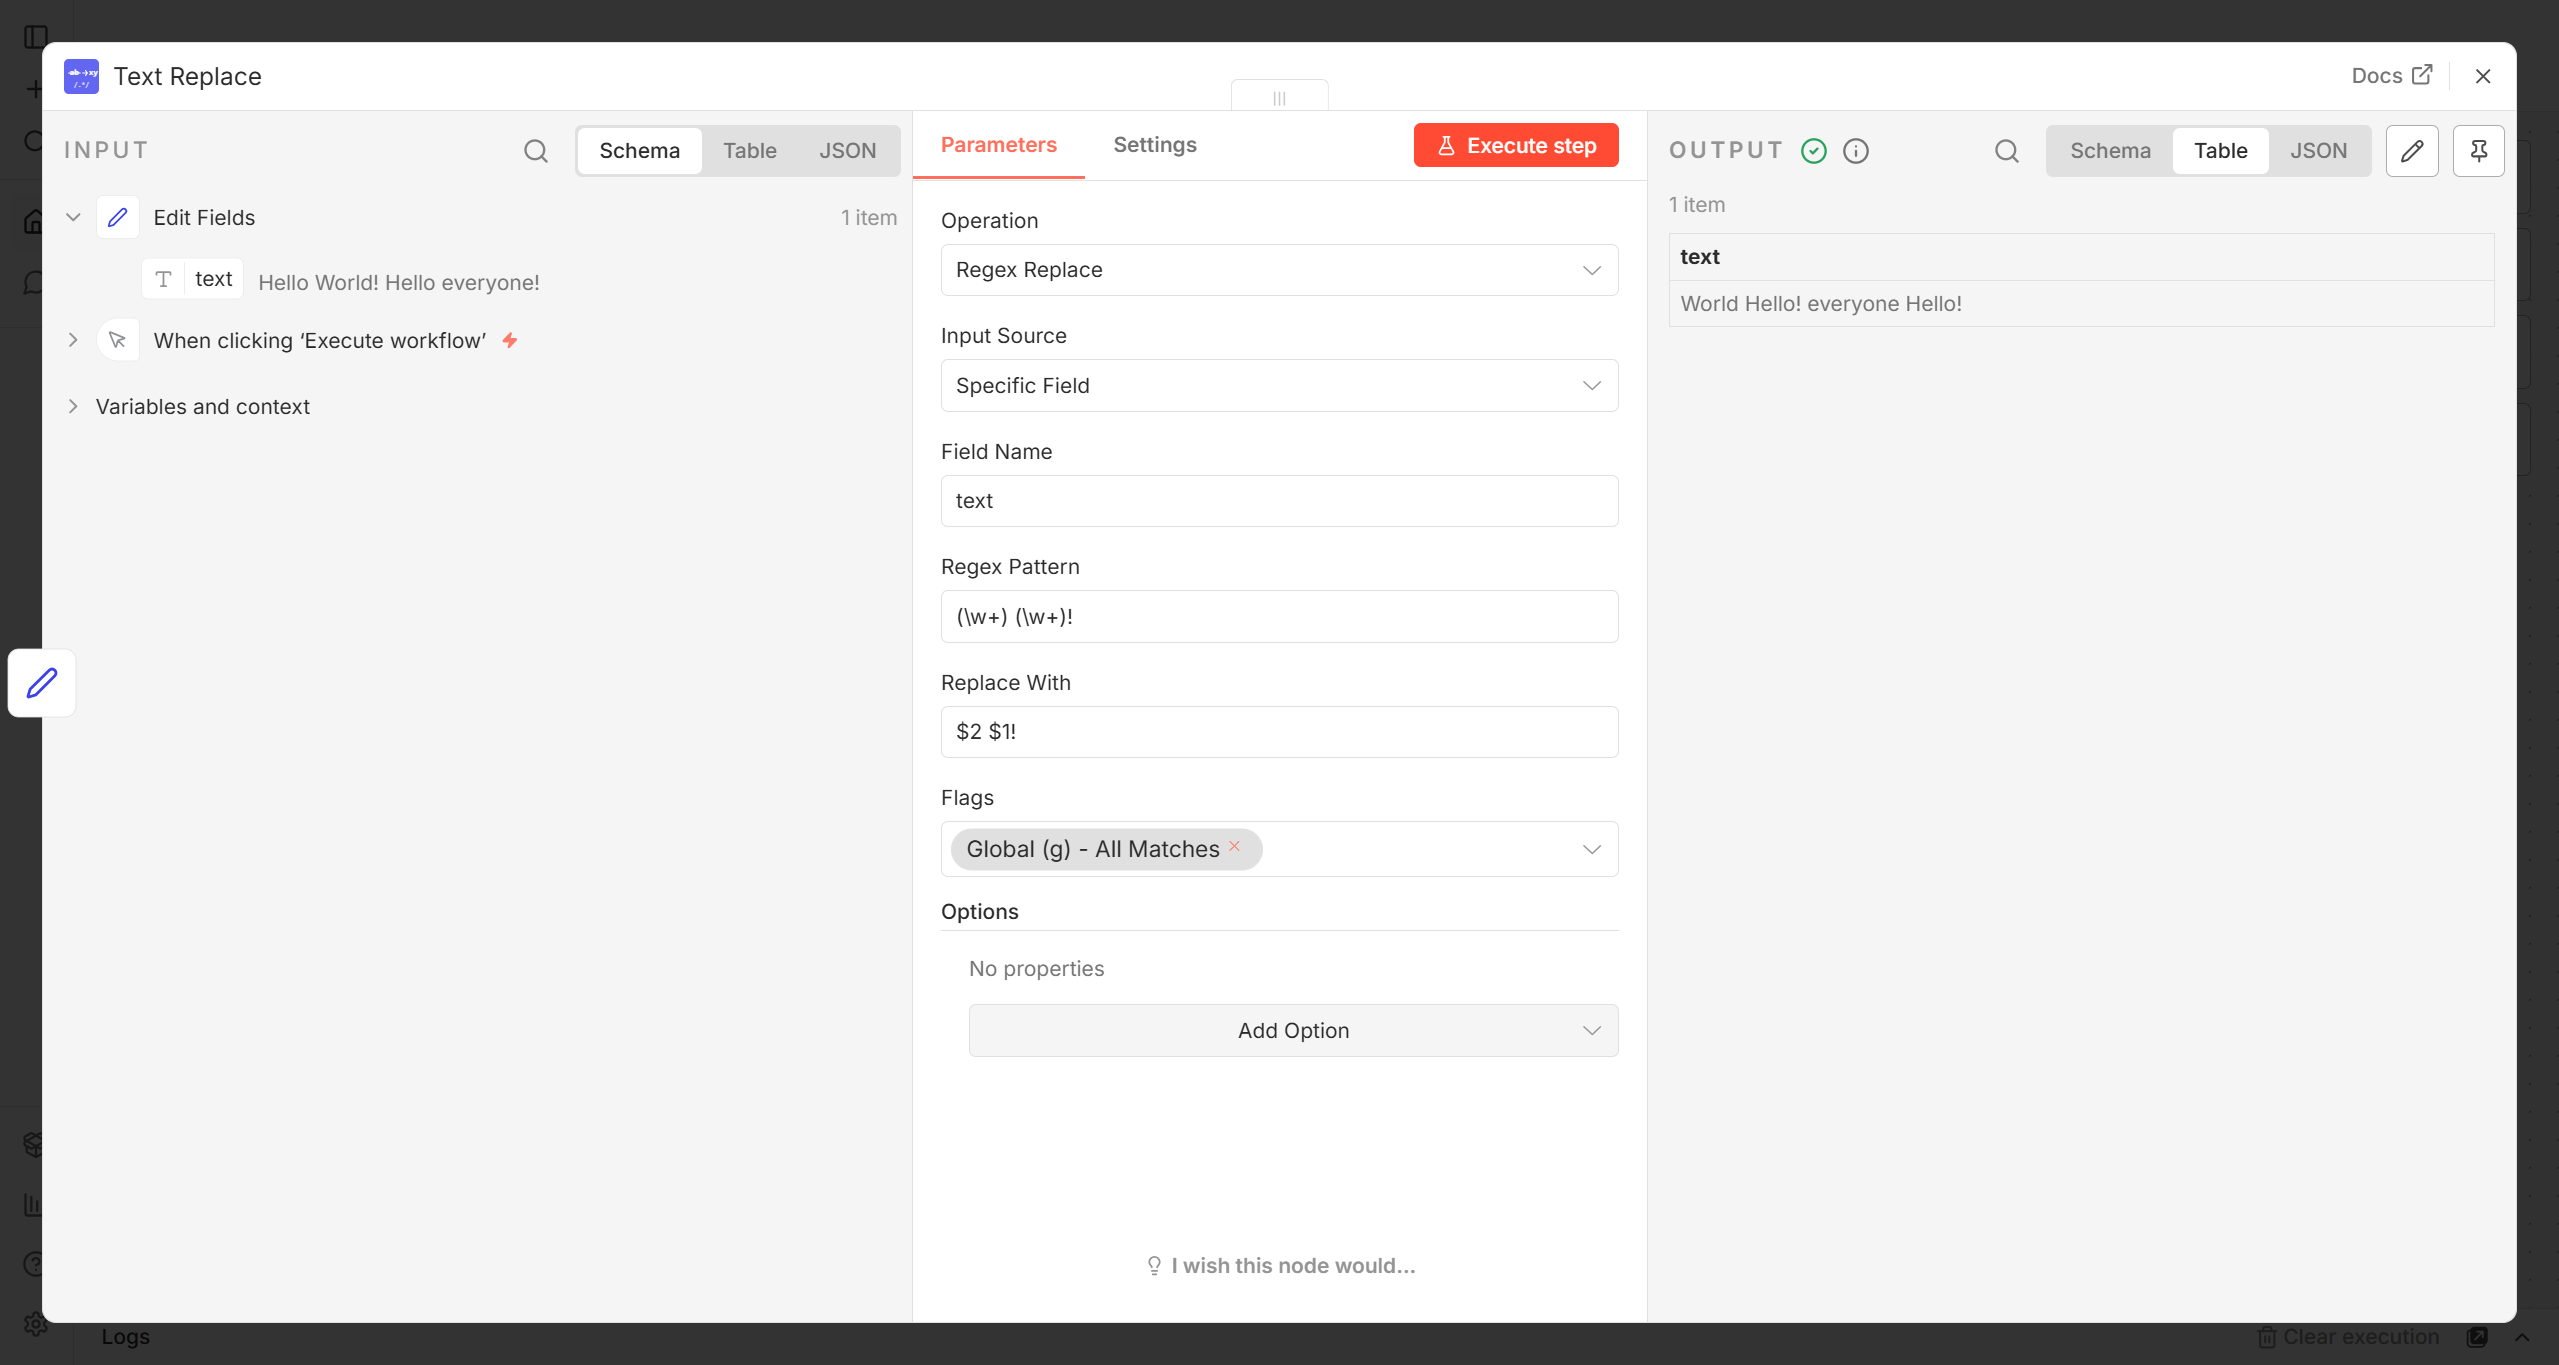Click the floating Edit Fields node button
This screenshot has width=2559, height=1365.
[x=42, y=683]
